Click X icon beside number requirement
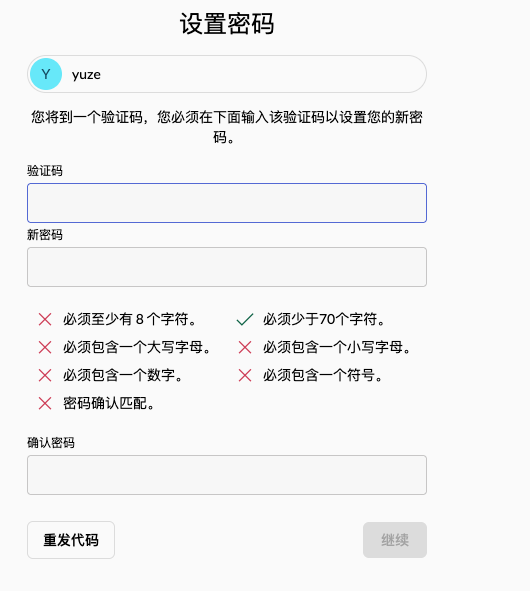Image resolution: width=530 pixels, height=591 pixels. pos(45,375)
